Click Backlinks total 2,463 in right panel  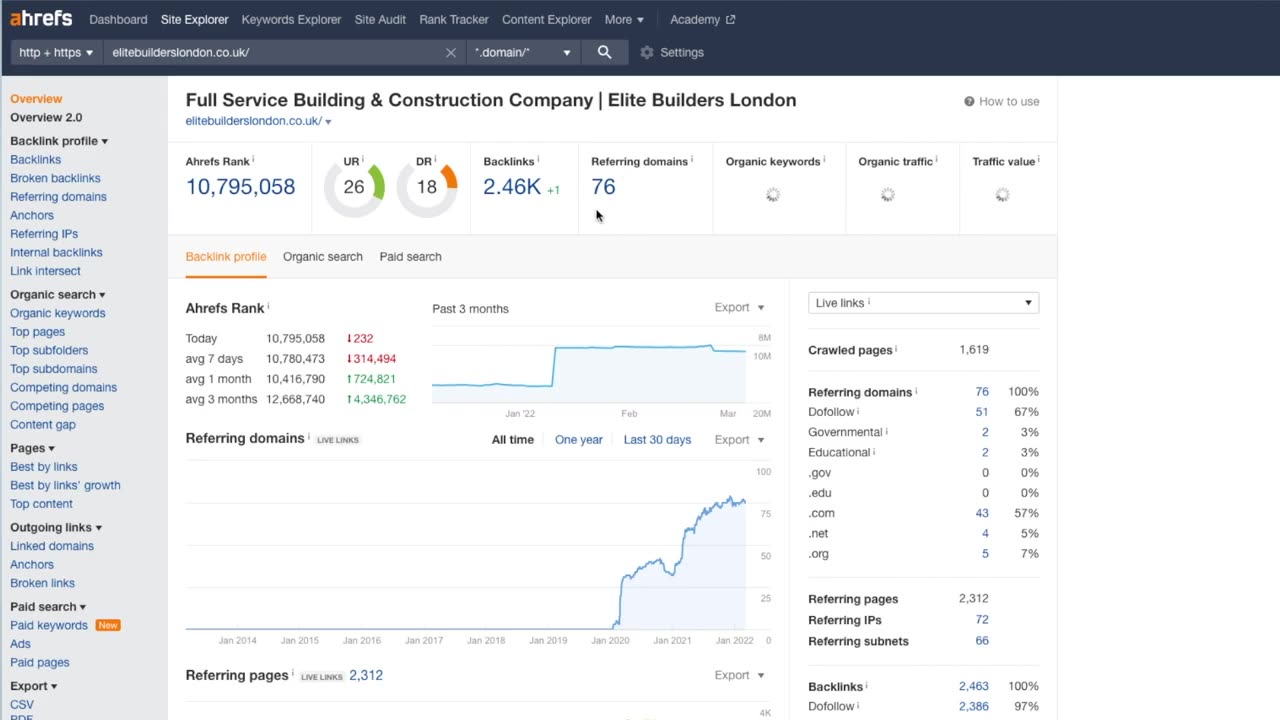(x=973, y=686)
